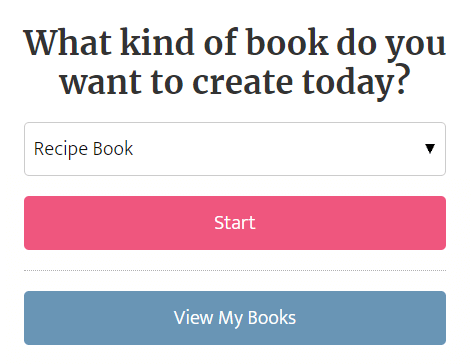Show book type options list

[x=235, y=149]
